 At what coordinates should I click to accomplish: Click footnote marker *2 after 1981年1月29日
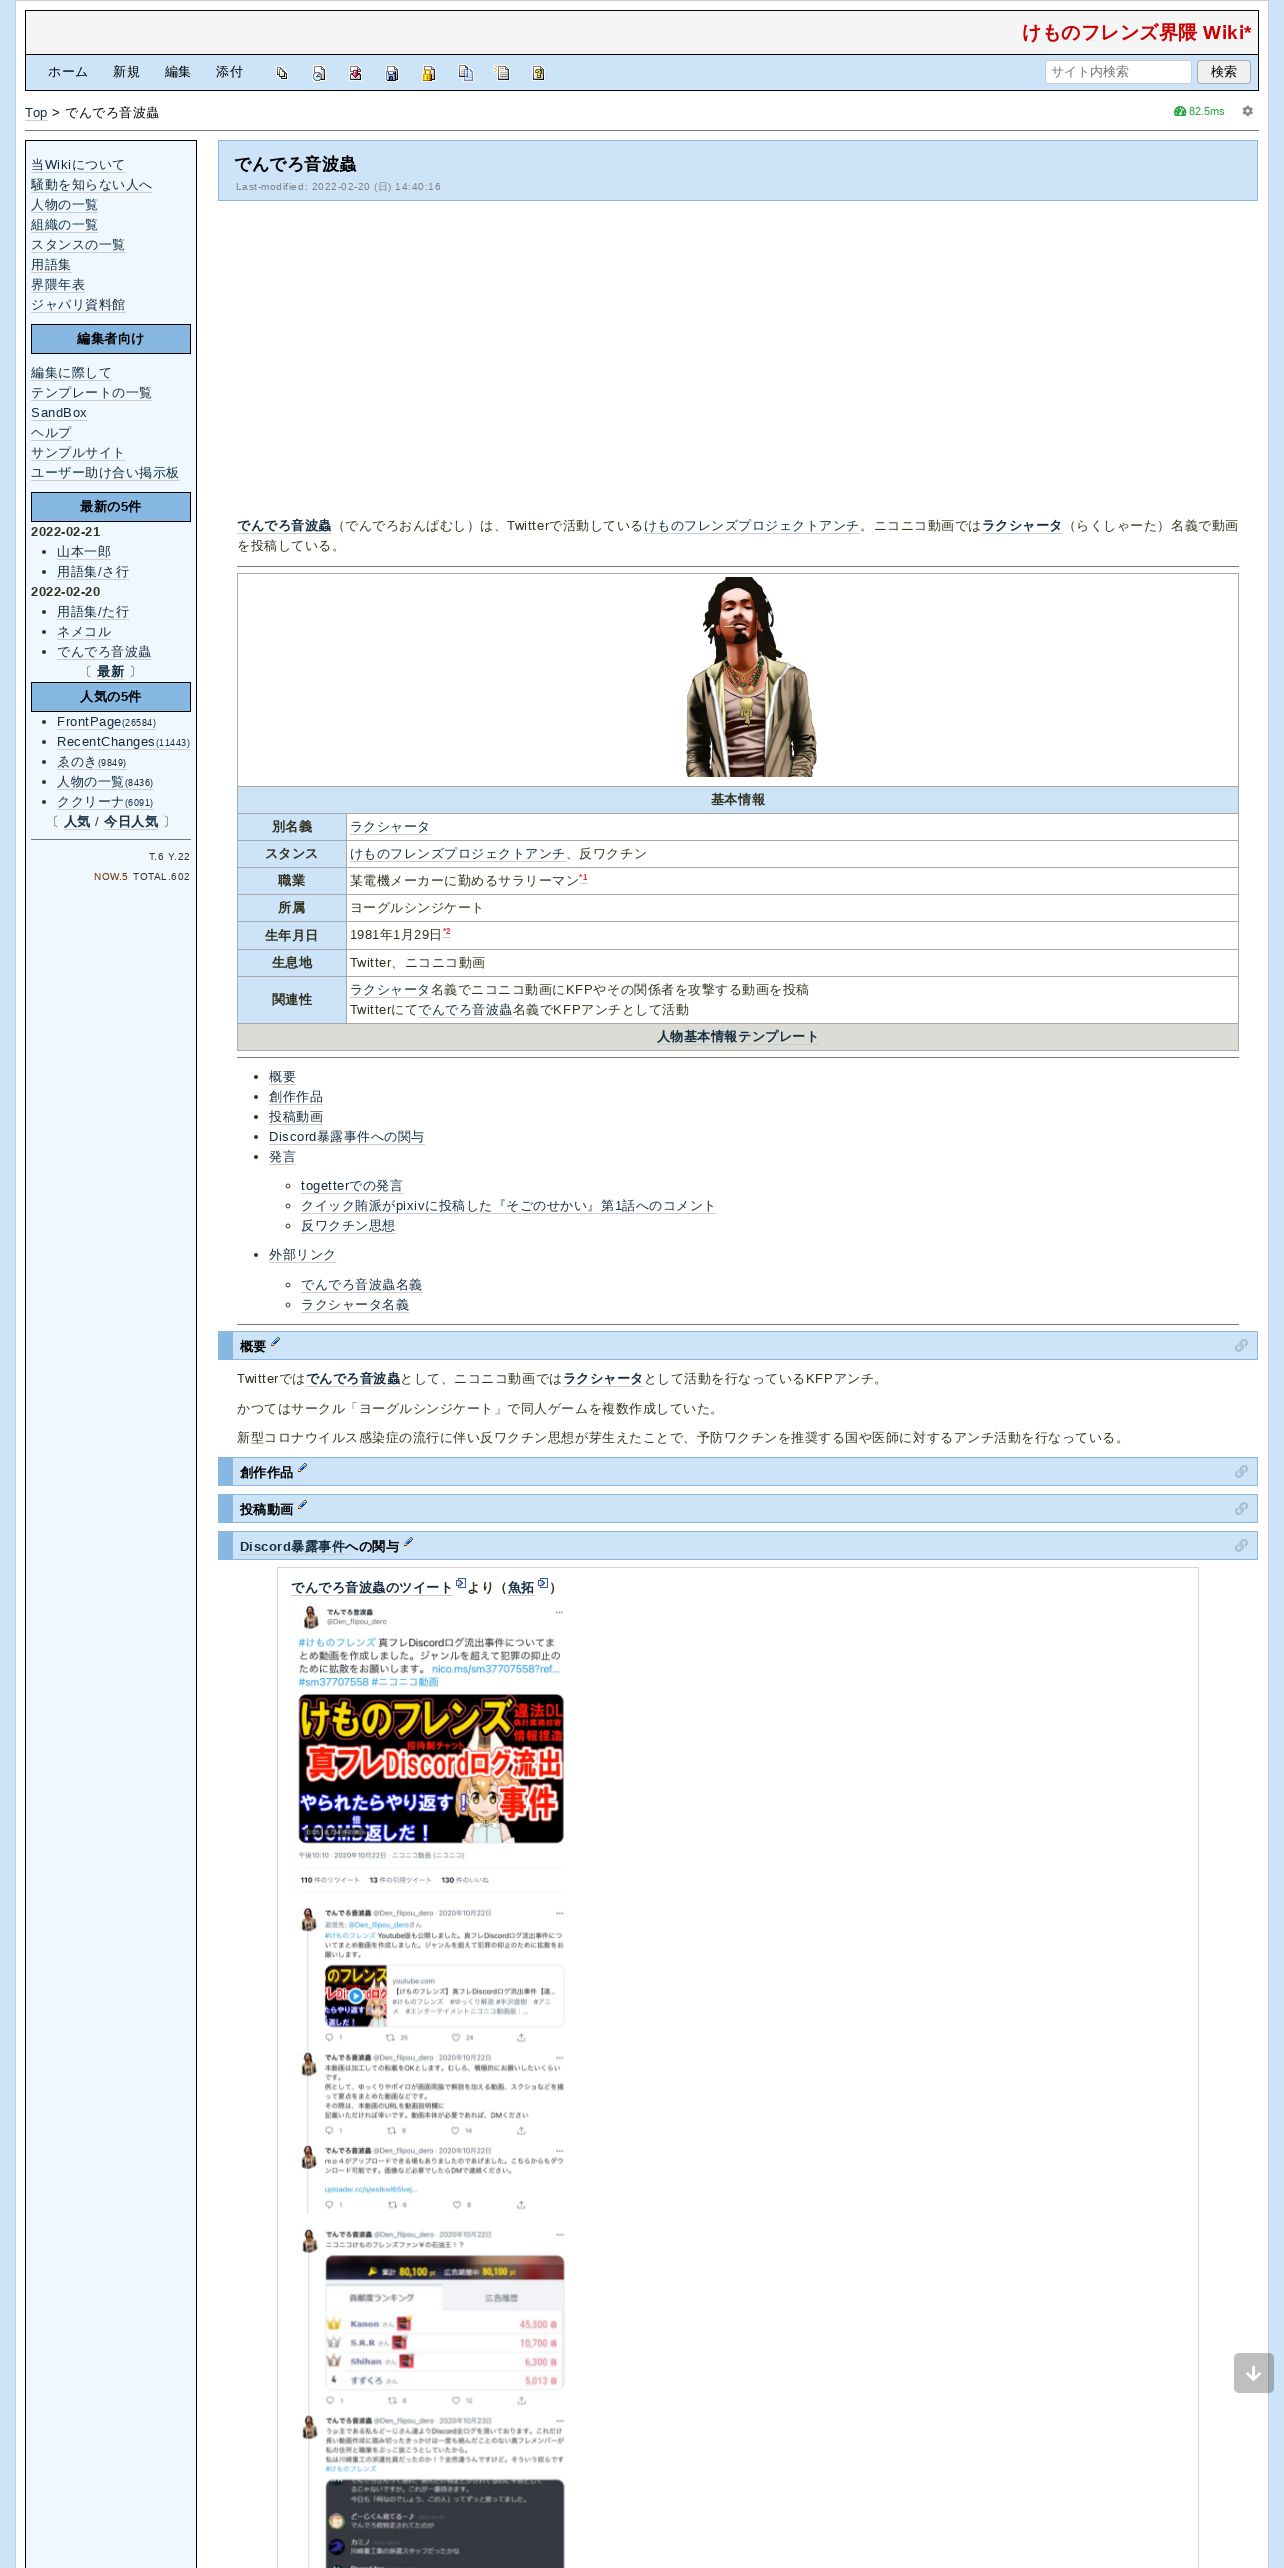pos(446,932)
